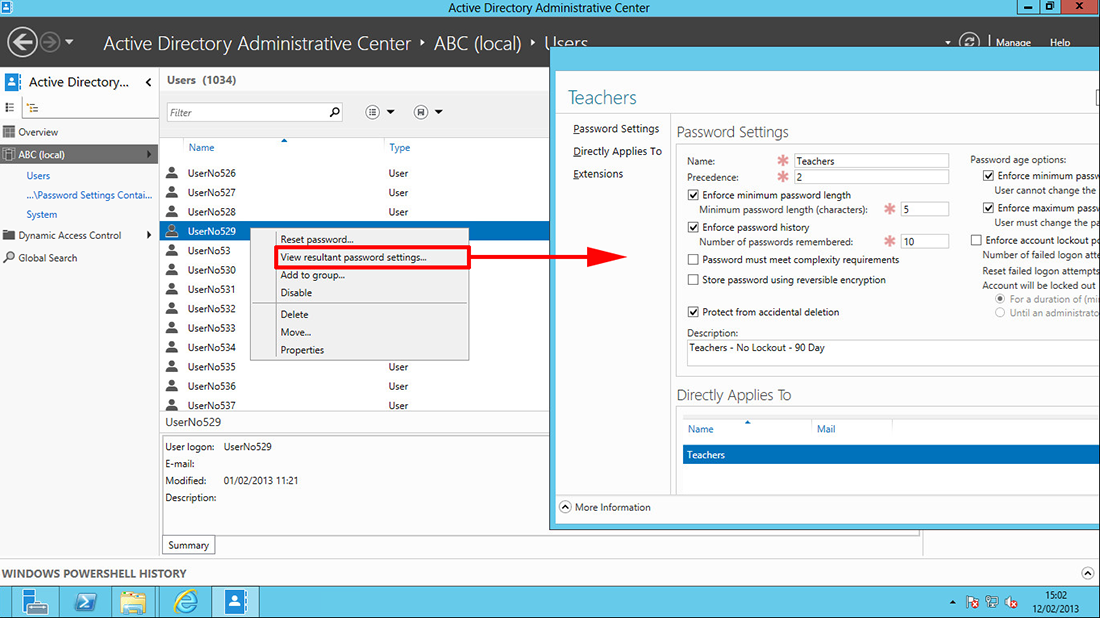Click the Name field containing Teachers
The image size is (1100, 618).
coord(871,161)
